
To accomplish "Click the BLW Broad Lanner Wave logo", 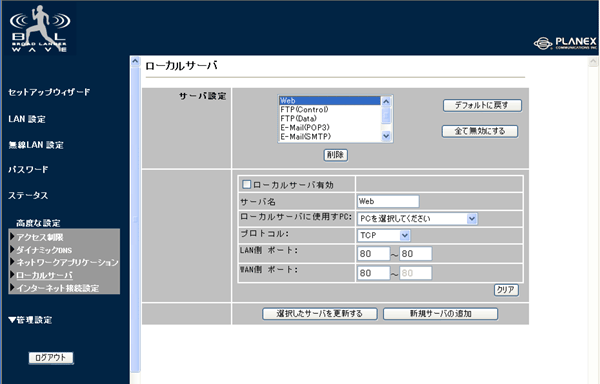I will click(x=39, y=29).
